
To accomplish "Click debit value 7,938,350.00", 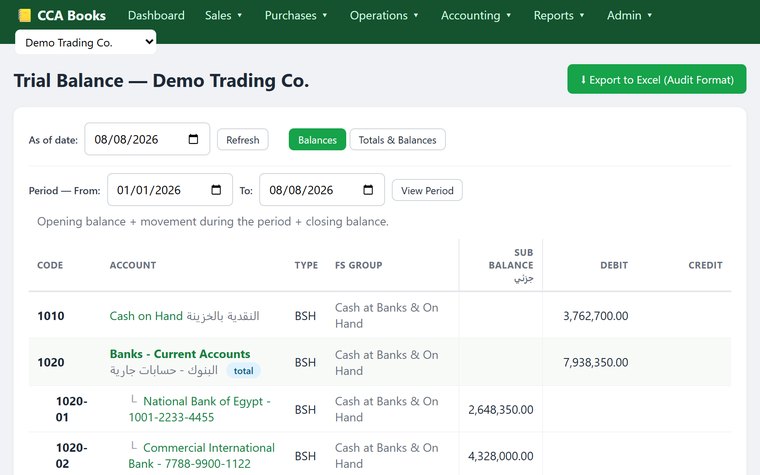I will click(596, 363).
